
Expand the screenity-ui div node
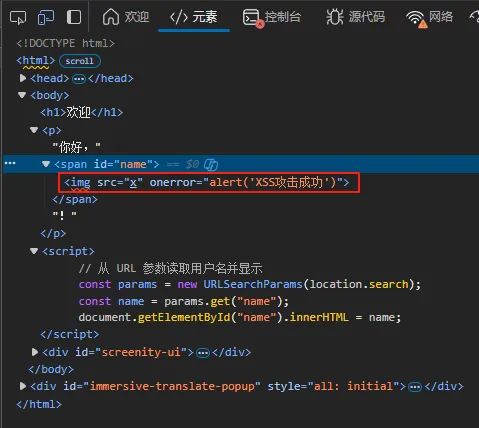click(35, 352)
